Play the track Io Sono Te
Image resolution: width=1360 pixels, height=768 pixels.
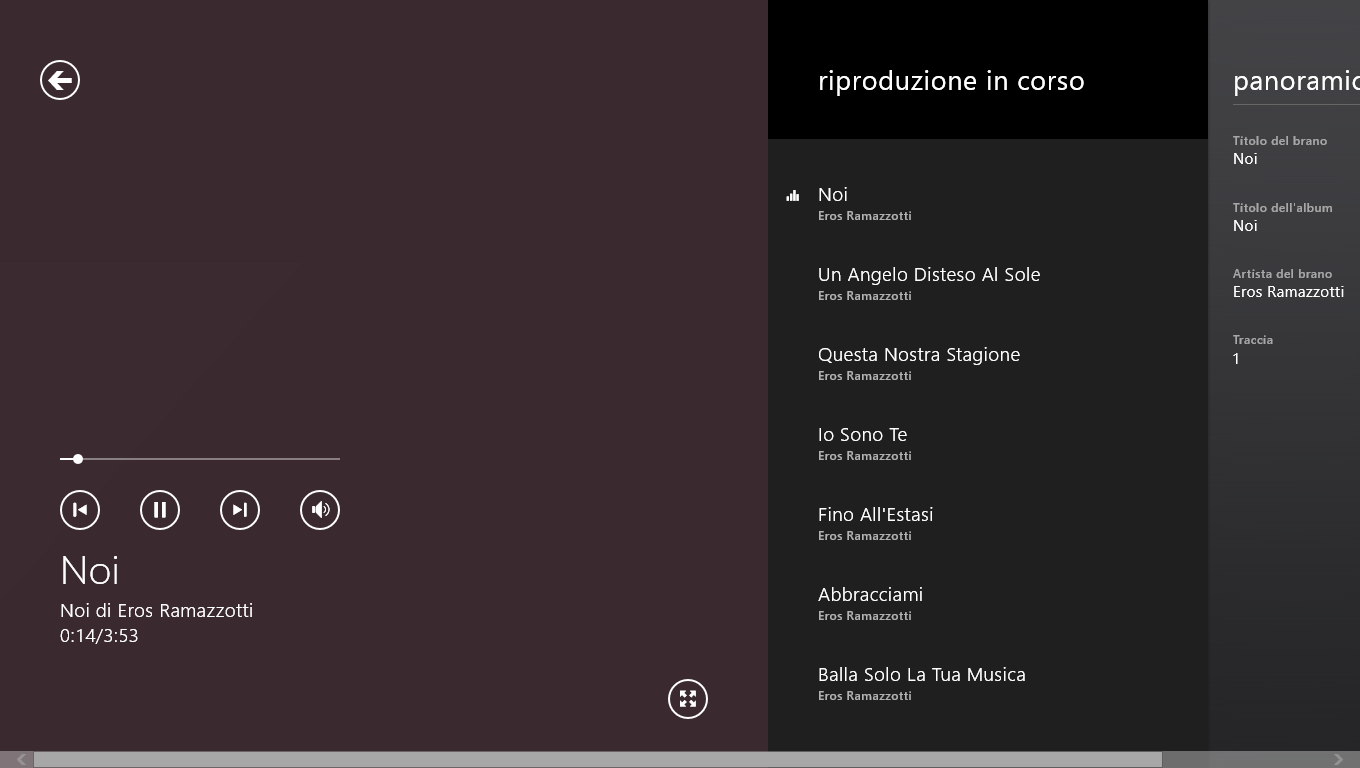coord(988,443)
